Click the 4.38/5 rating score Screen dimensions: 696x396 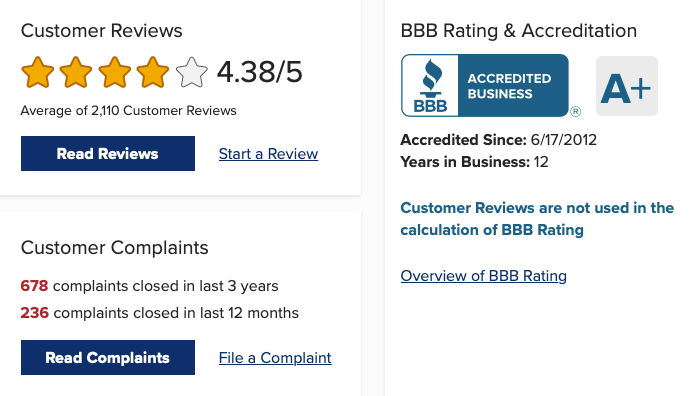[x=260, y=72]
